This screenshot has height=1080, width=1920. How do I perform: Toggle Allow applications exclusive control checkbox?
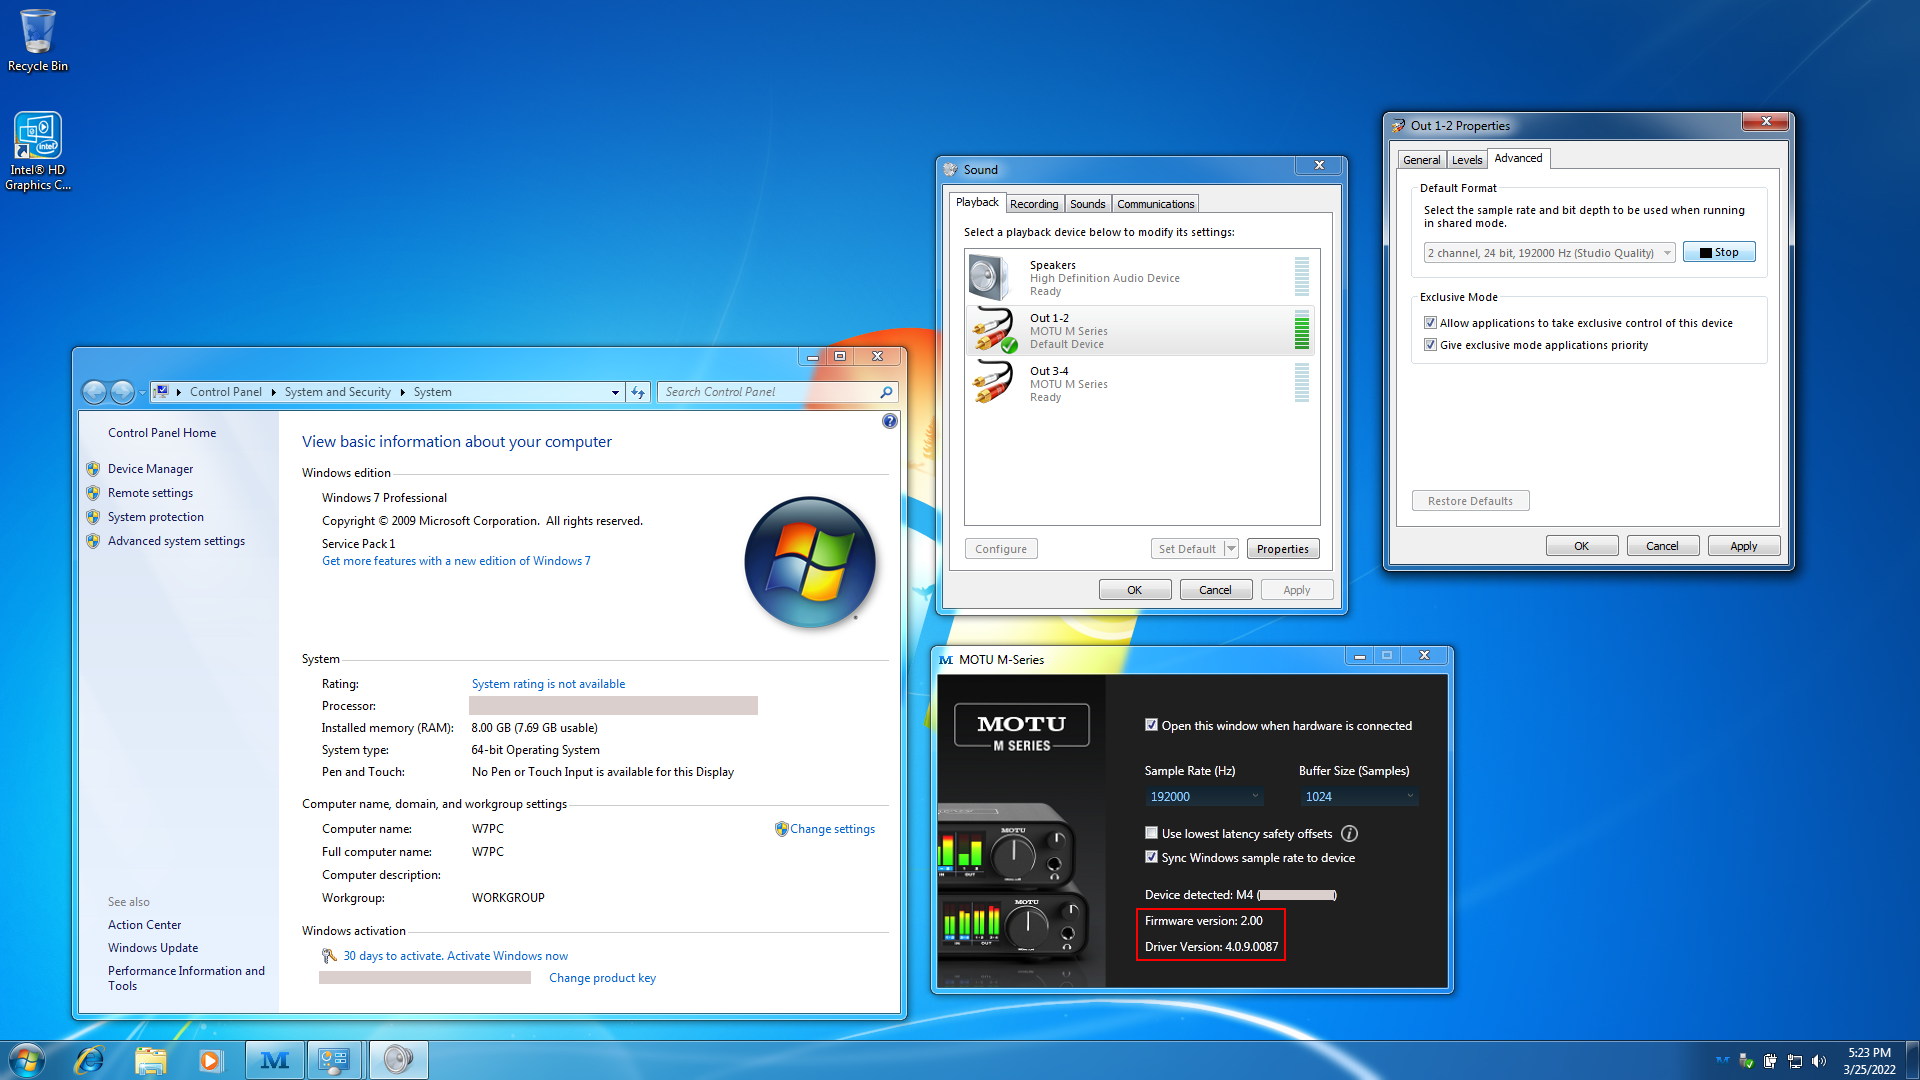(x=1430, y=323)
